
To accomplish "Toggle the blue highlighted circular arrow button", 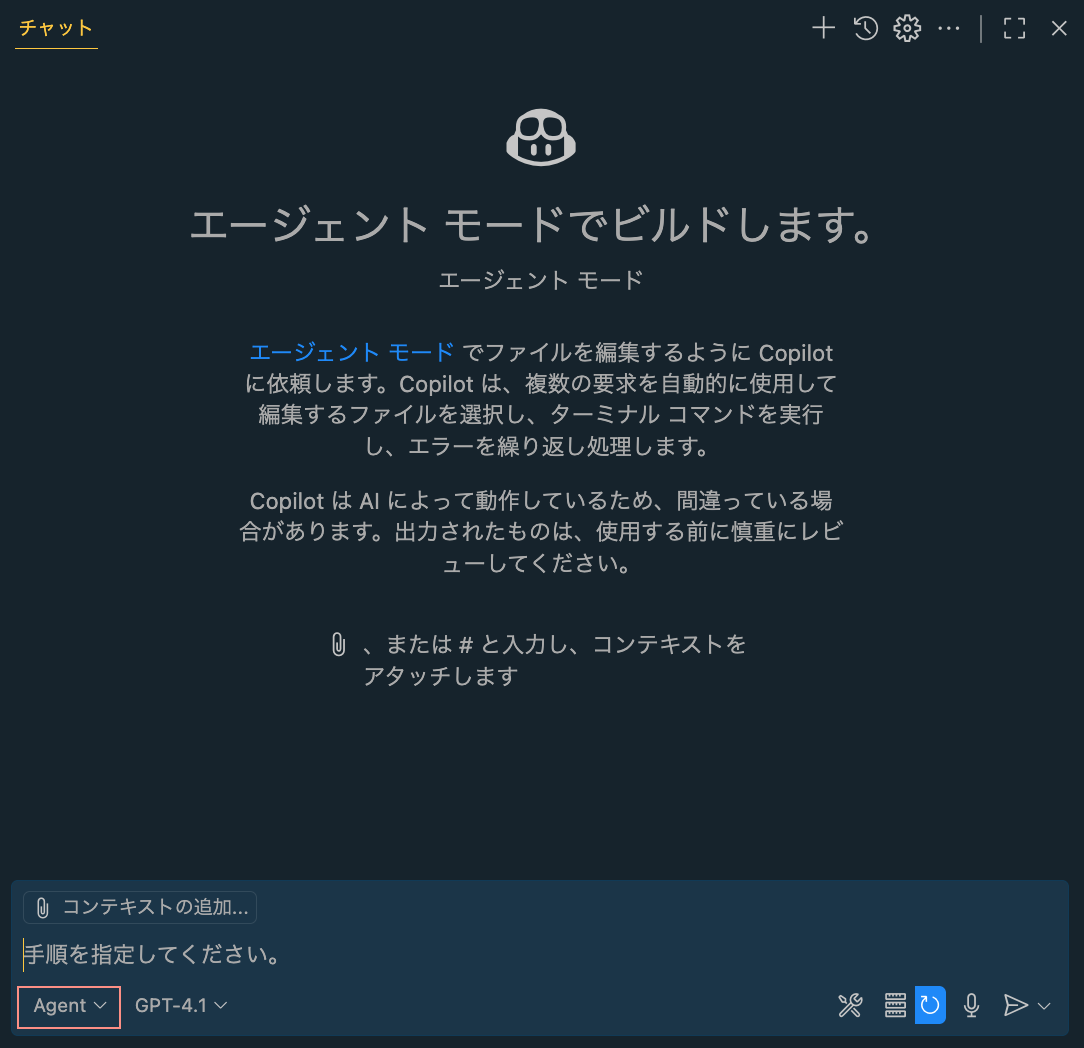I will pyautogui.click(x=930, y=1006).
